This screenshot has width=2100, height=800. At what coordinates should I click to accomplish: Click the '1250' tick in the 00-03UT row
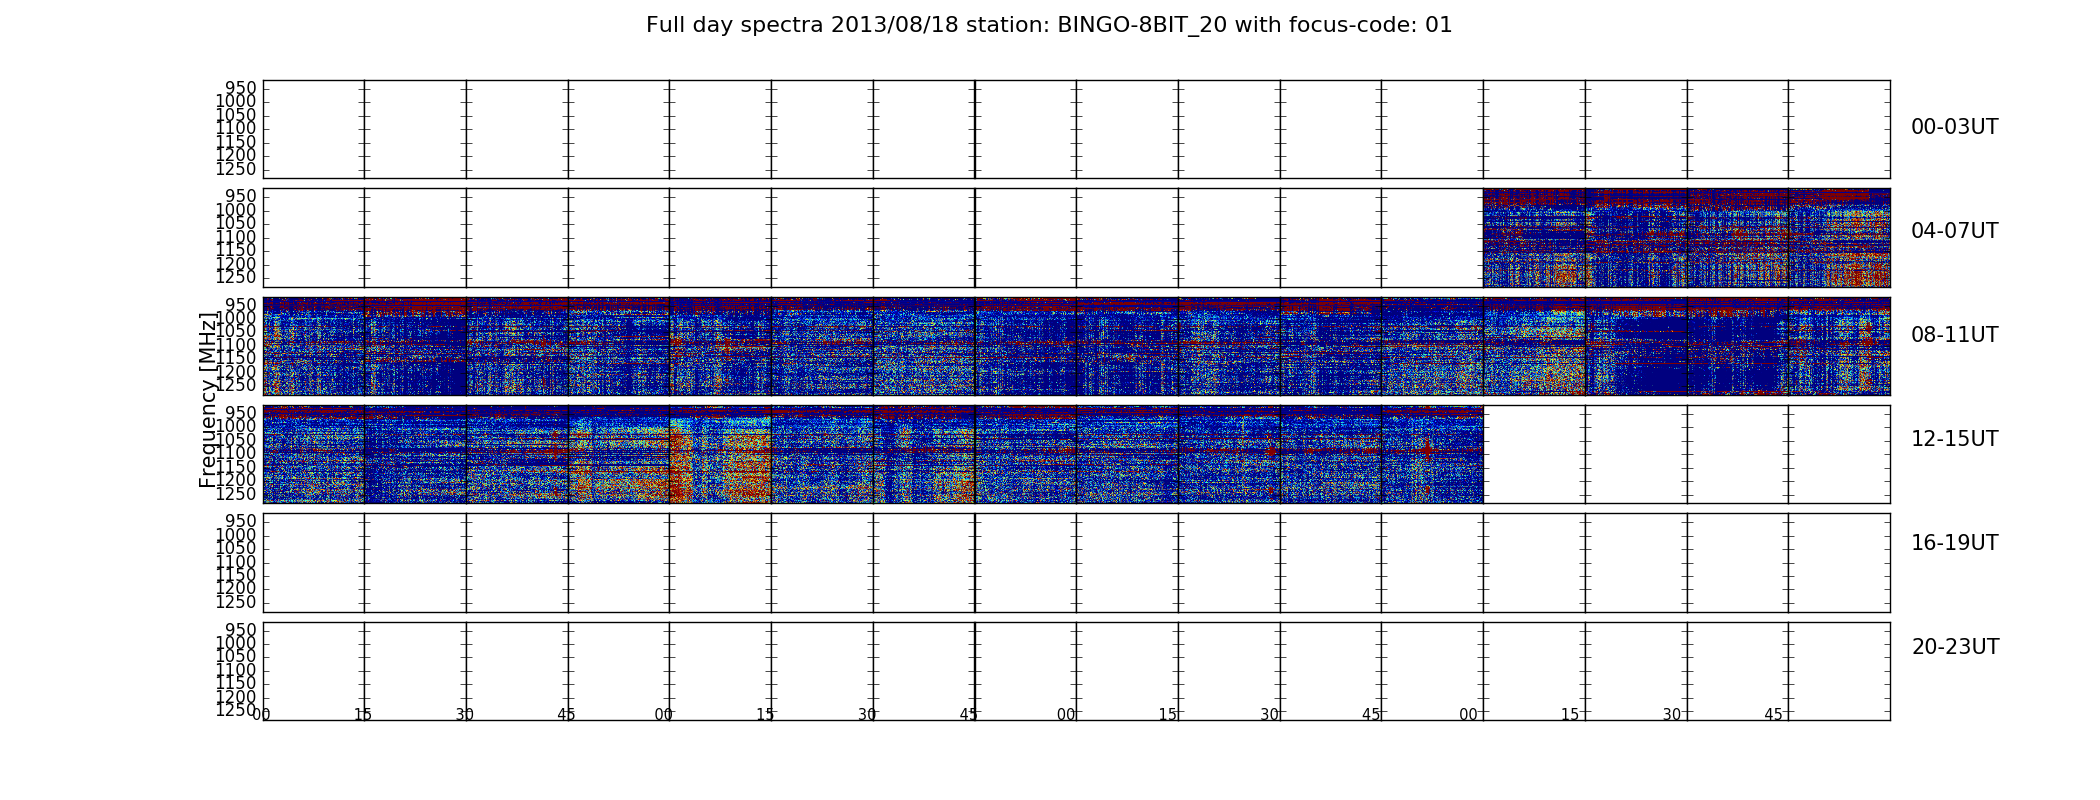click(x=236, y=169)
